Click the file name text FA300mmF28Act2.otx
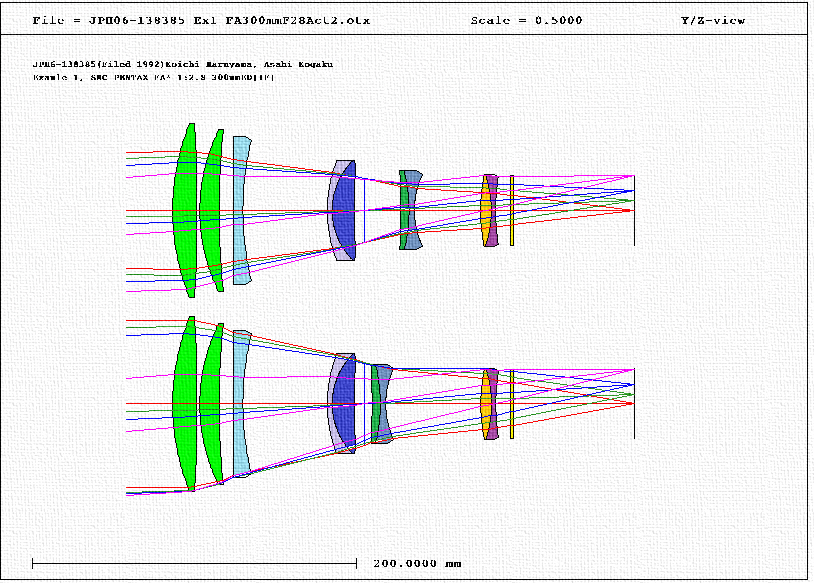The image size is (814, 583). [297, 21]
